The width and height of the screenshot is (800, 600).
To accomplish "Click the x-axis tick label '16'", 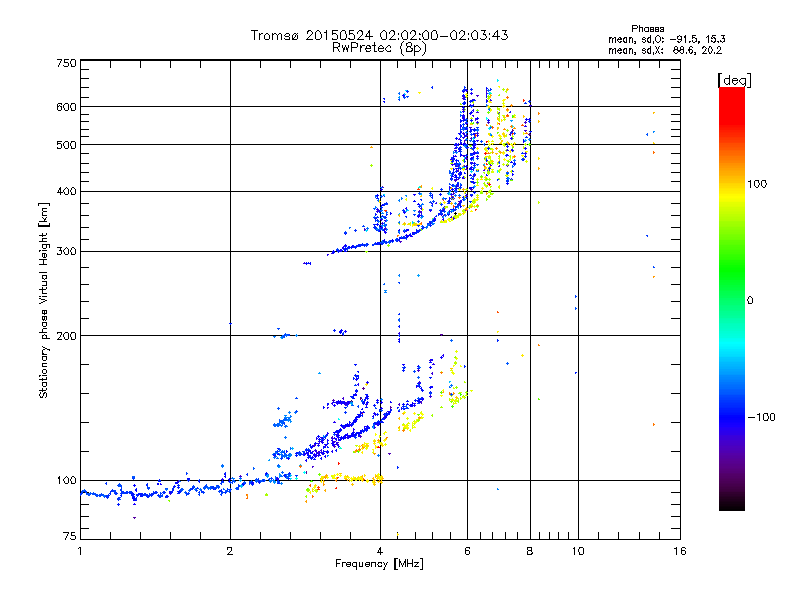I will [x=680, y=551].
